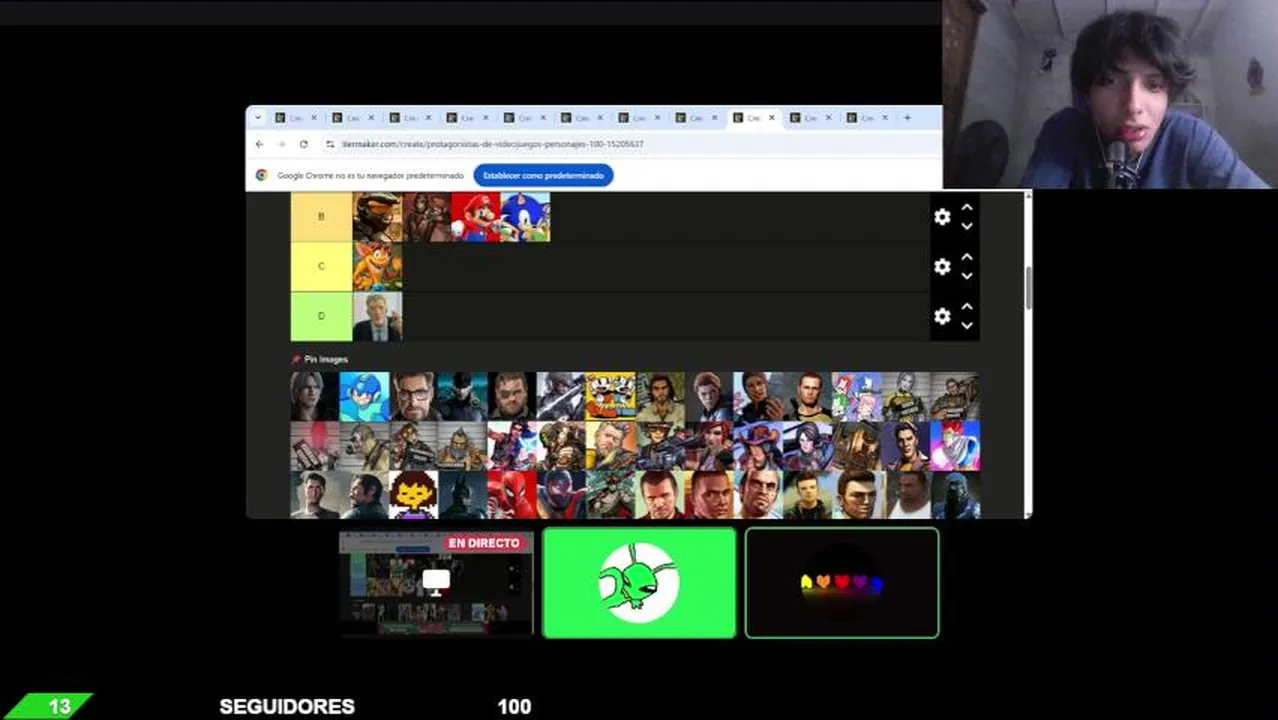
Task: Click the SEGUIDORES label text
Action: coord(287,706)
